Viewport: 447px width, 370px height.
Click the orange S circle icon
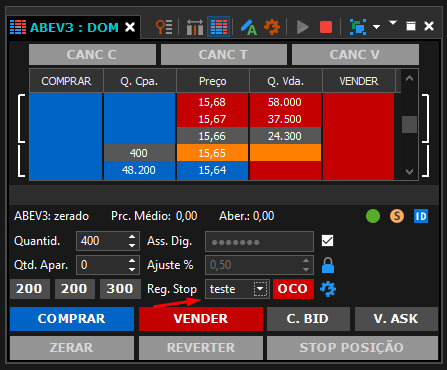397,216
